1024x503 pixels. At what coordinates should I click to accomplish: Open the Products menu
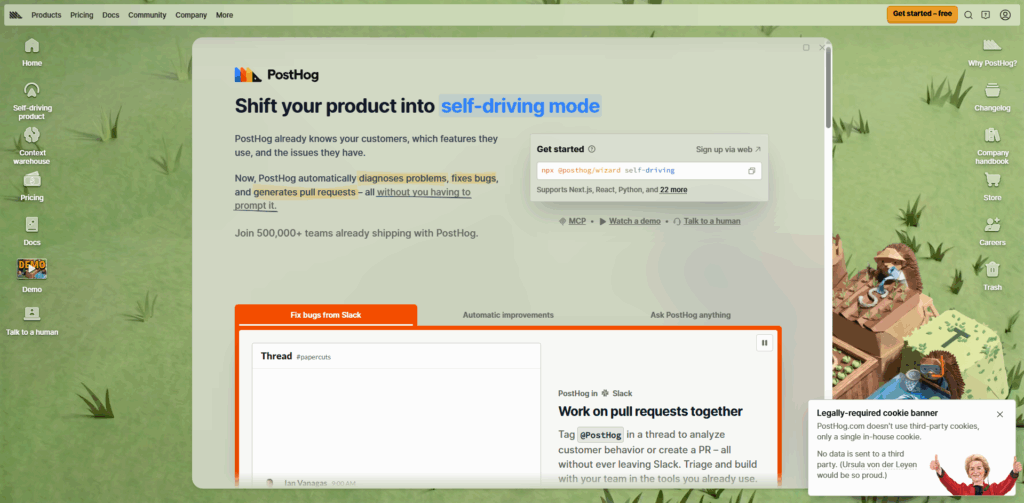46,14
